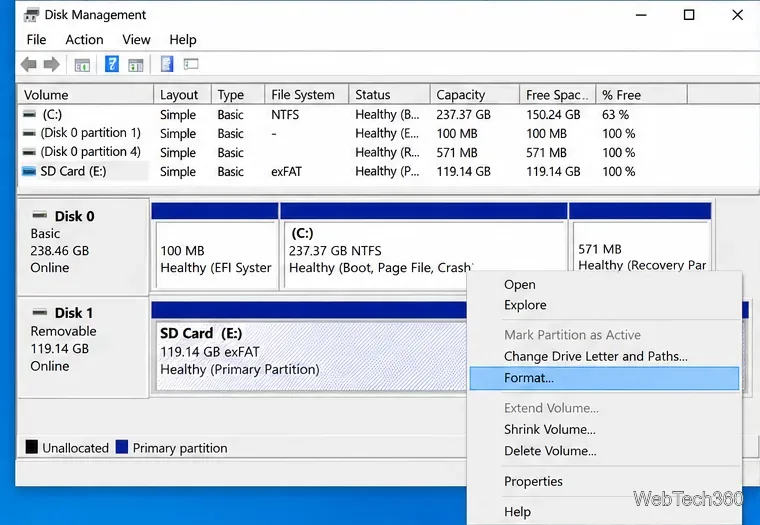Image resolution: width=760 pixels, height=525 pixels.
Task: Click the Show/Hide Console Tree icon
Action: click(82, 64)
